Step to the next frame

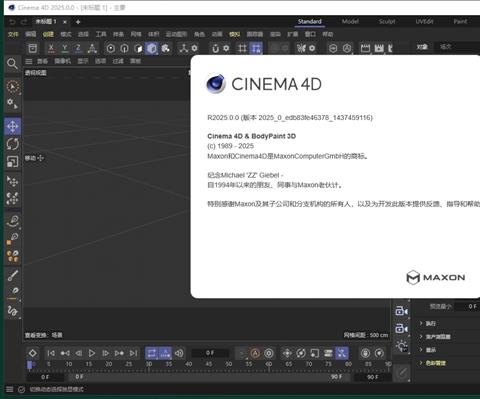coord(105,353)
